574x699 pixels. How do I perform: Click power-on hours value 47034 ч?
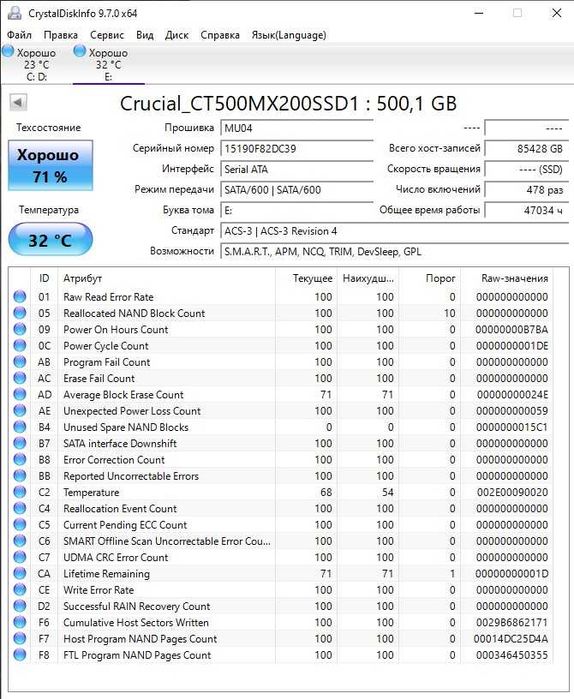(527, 210)
